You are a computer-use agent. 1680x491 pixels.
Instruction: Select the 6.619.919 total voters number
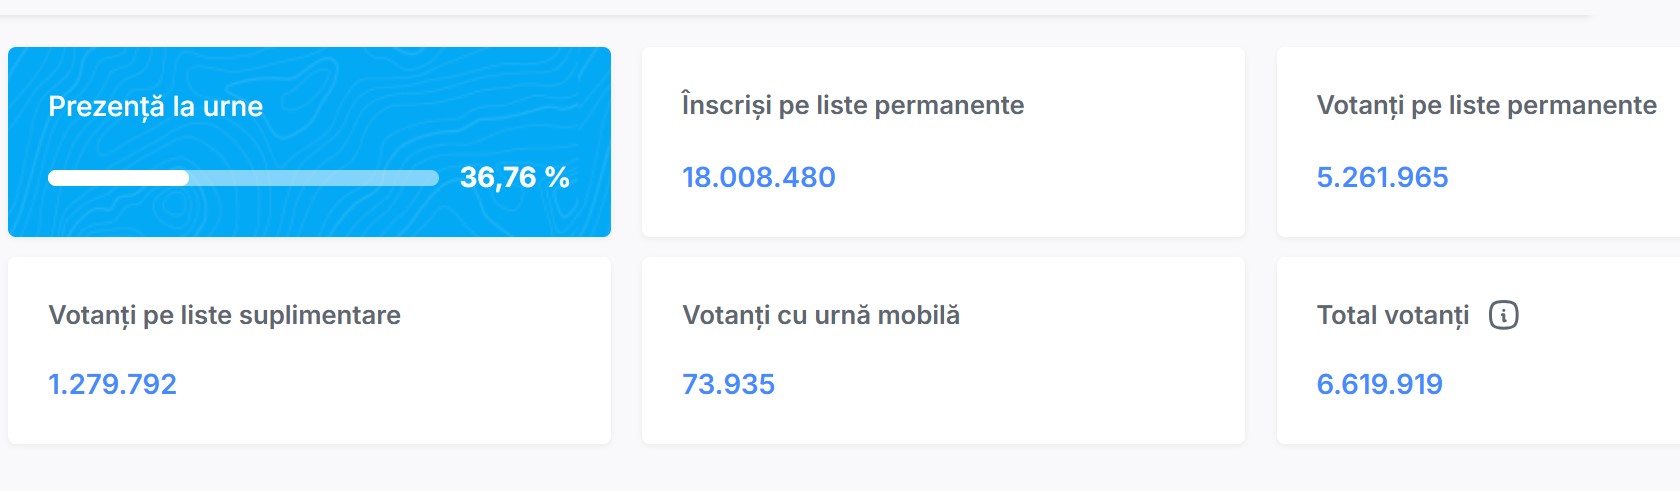tap(1379, 385)
